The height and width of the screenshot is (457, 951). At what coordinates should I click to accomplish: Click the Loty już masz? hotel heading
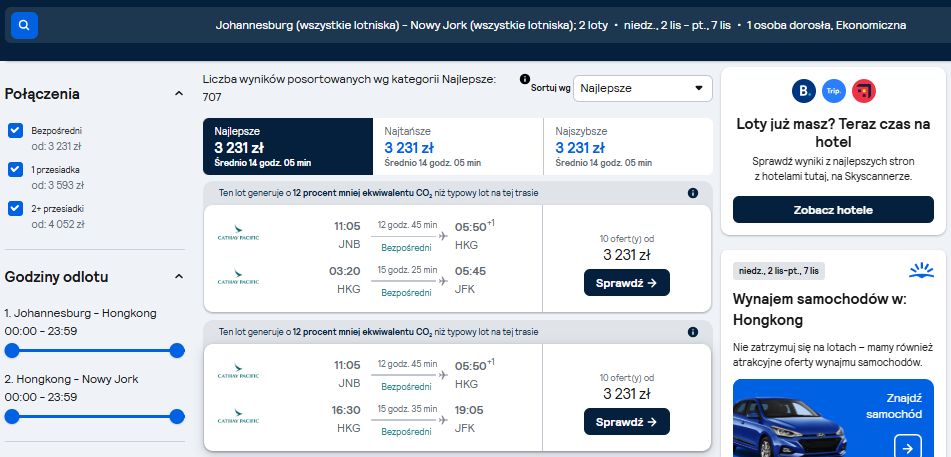833,133
